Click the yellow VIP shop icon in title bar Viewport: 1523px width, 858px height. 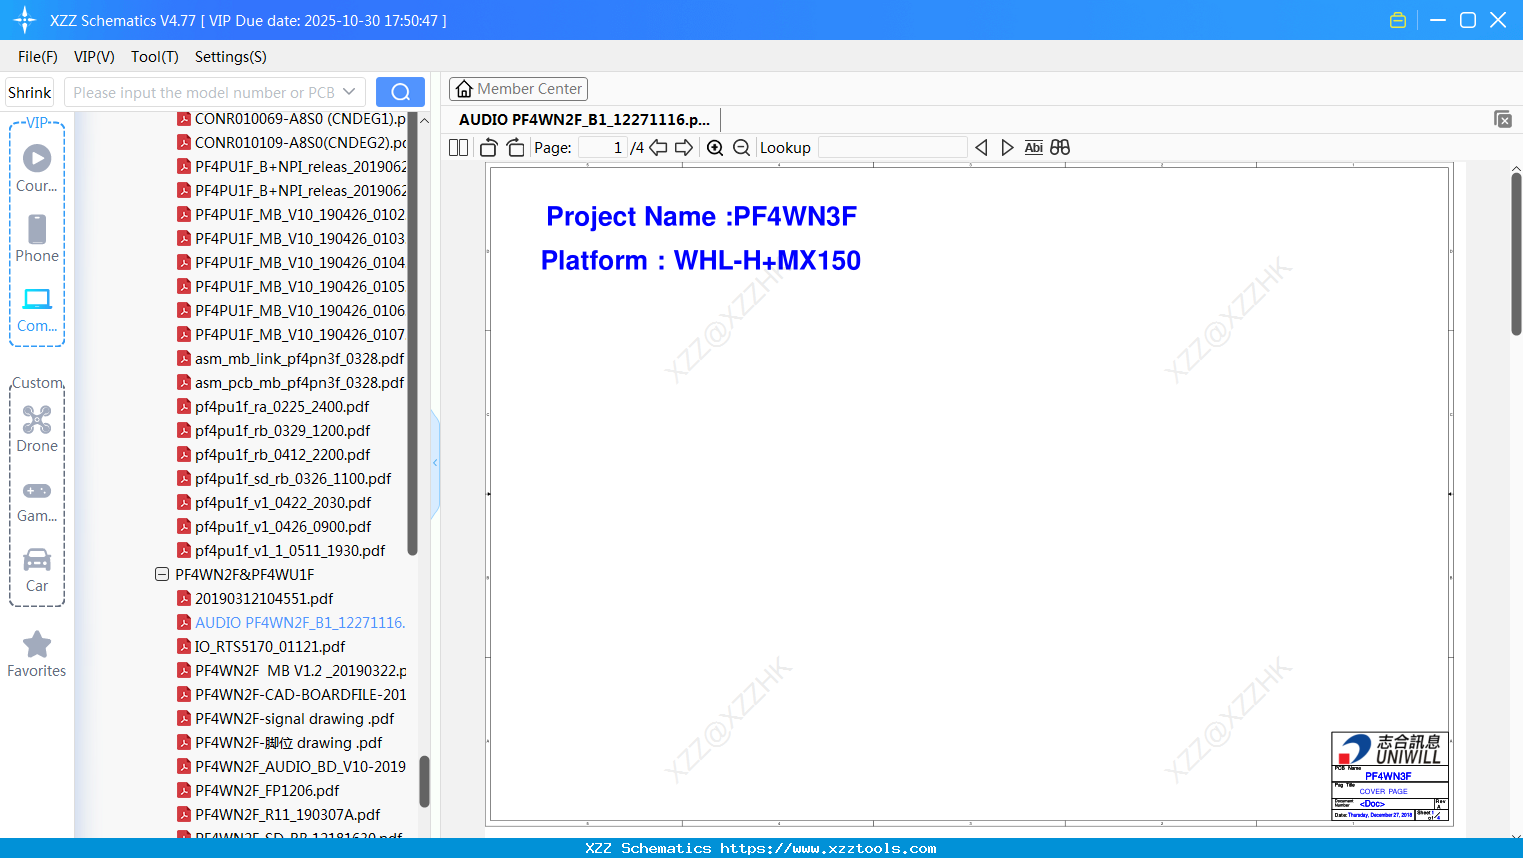point(1398,20)
